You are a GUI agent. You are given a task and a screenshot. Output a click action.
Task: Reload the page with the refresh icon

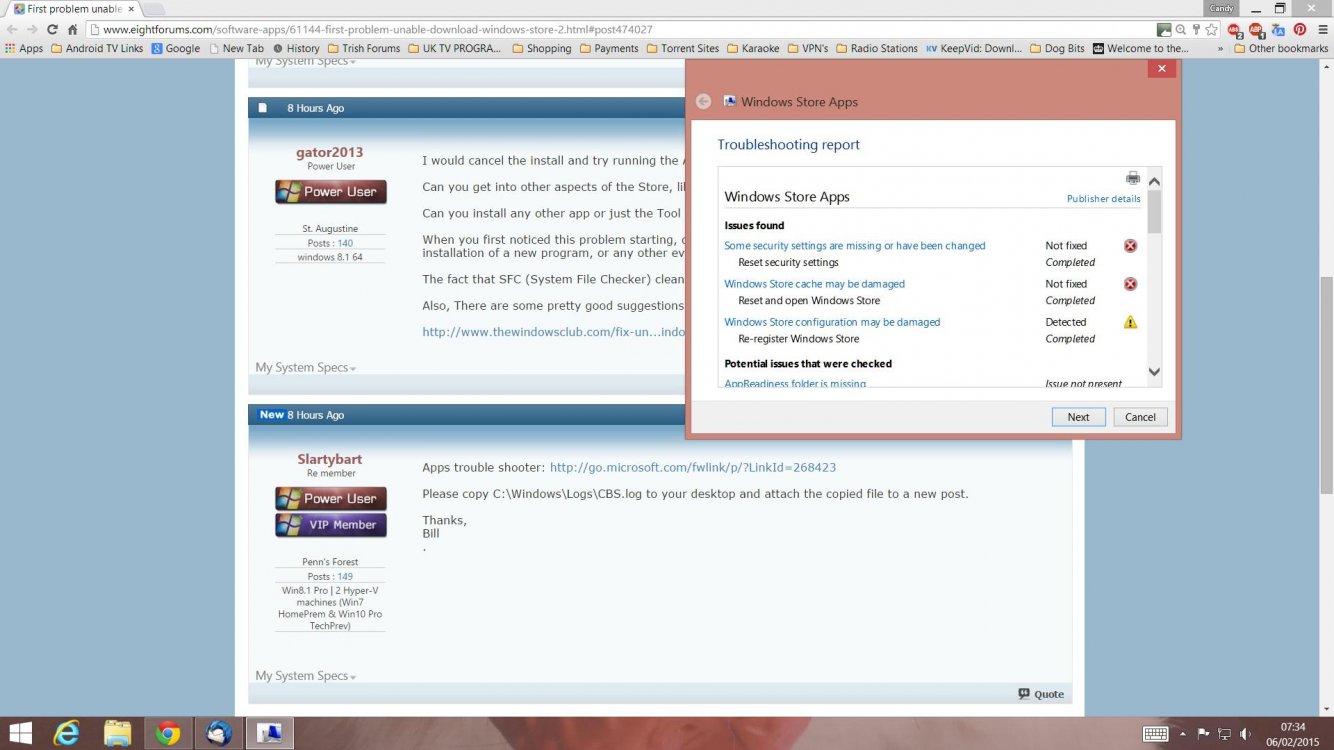[51, 30]
